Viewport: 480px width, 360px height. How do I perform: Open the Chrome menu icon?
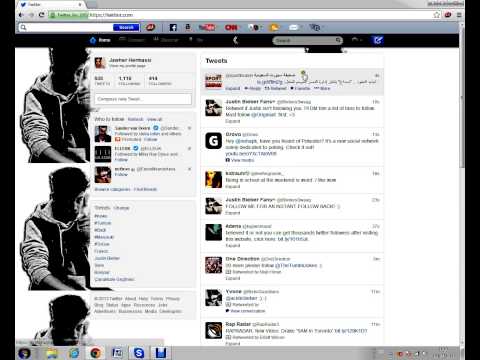point(459,15)
